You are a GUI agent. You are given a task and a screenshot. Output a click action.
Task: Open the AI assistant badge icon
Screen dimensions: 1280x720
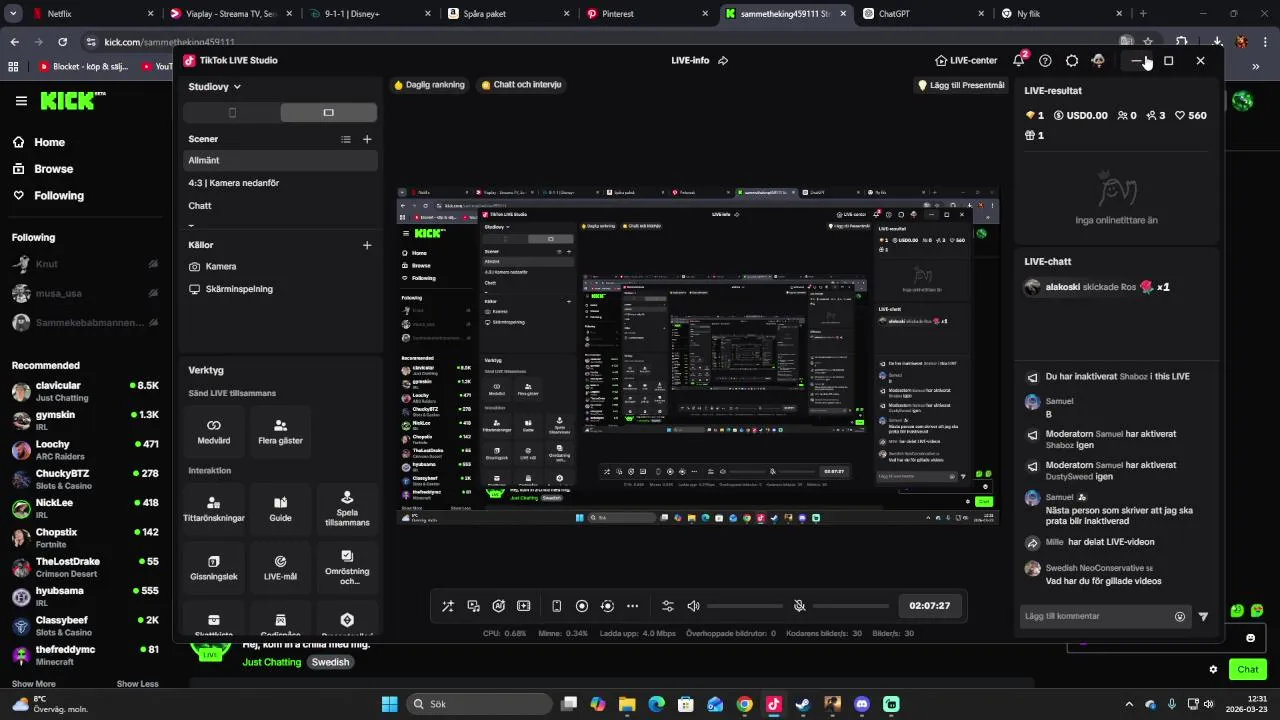[x=498, y=606]
